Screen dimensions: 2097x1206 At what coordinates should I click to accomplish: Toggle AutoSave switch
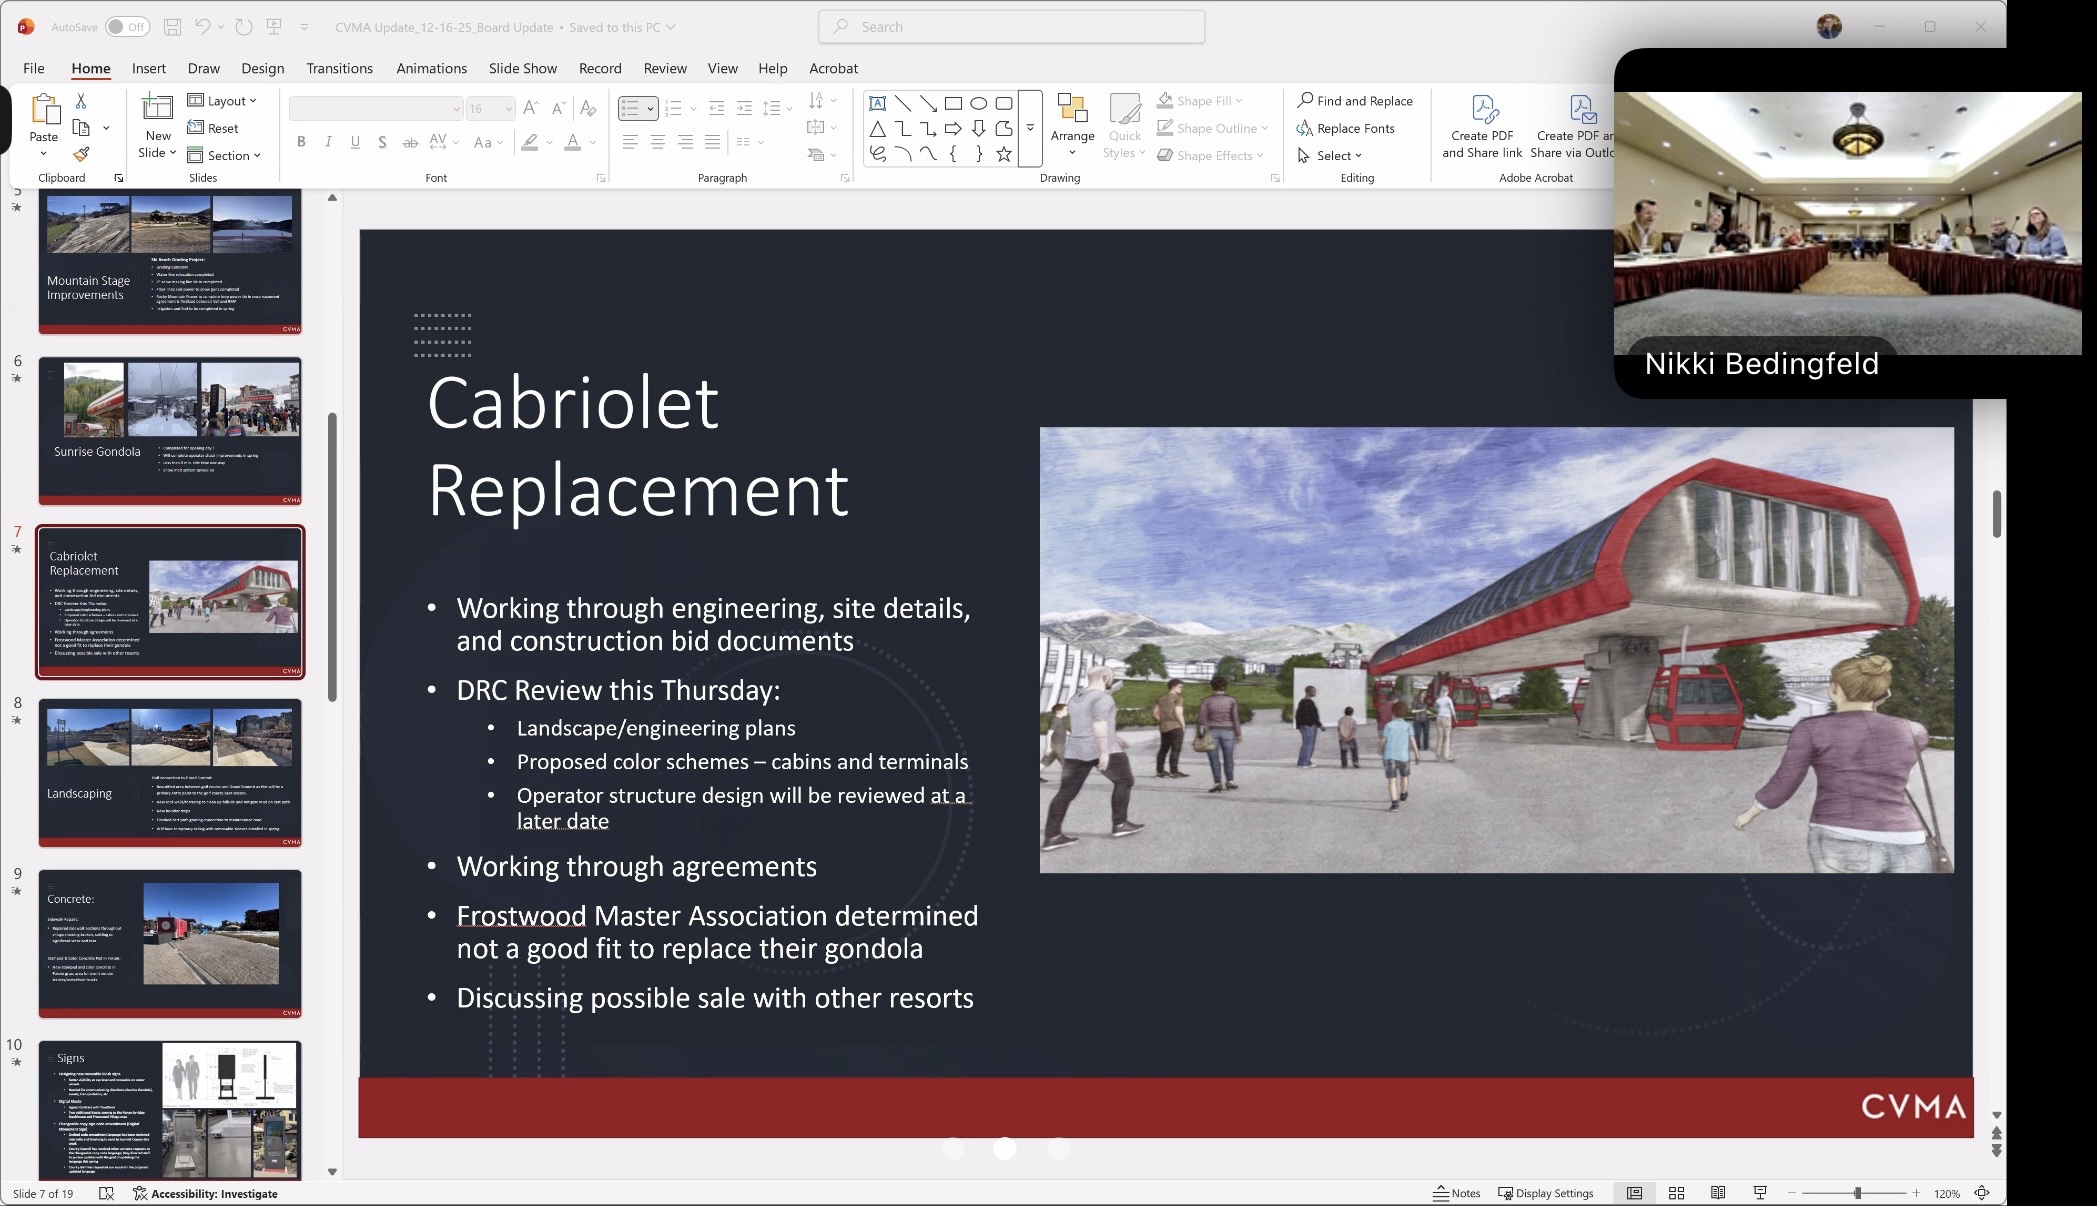click(x=126, y=27)
